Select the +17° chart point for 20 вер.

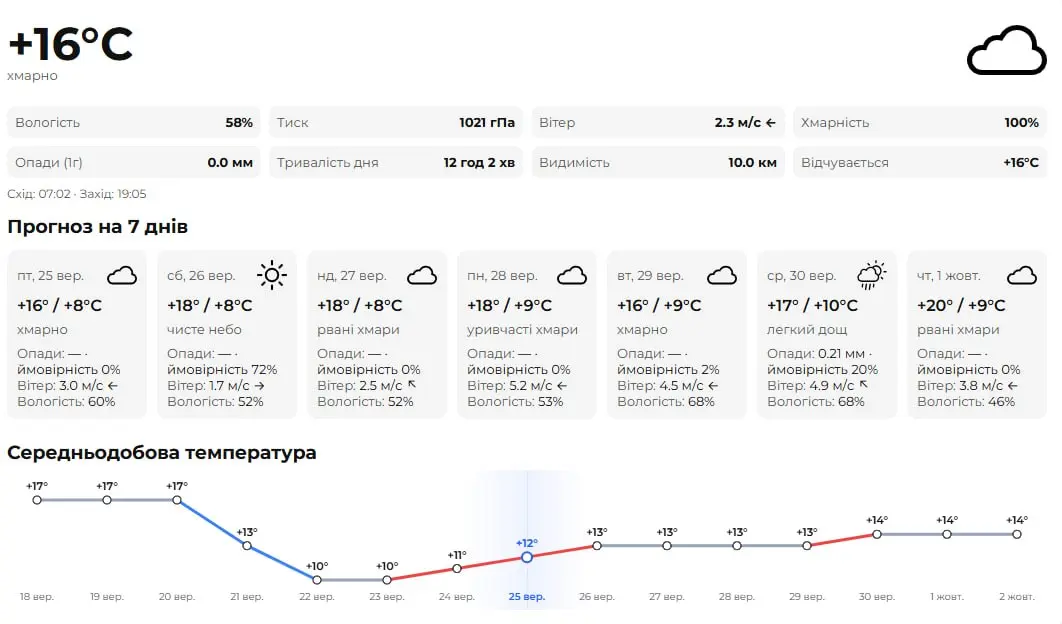[177, 500]
